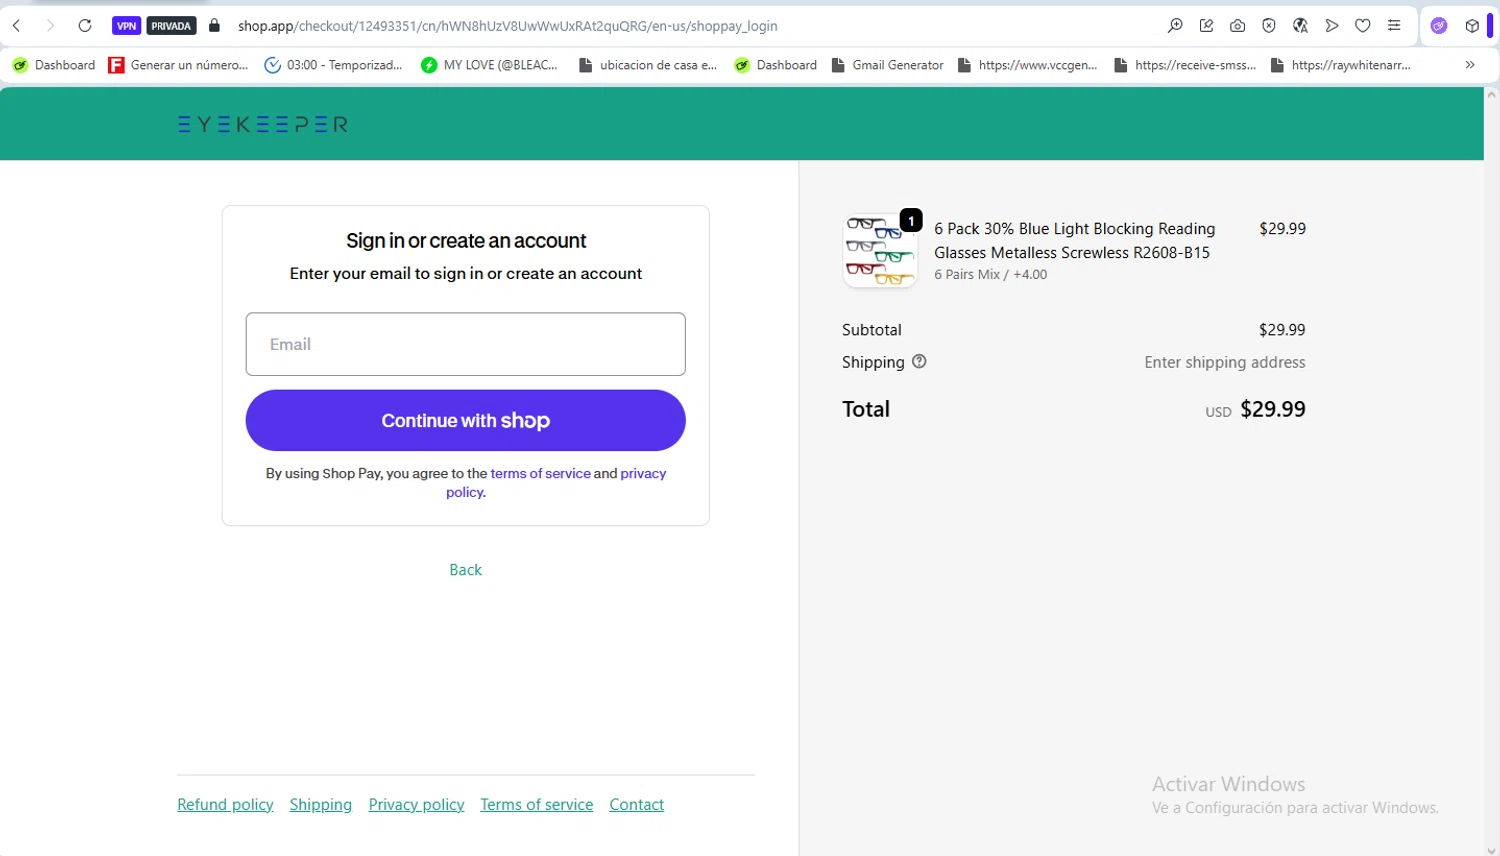Click the PRIVADA private-mode badge

[x=171, y=26]
